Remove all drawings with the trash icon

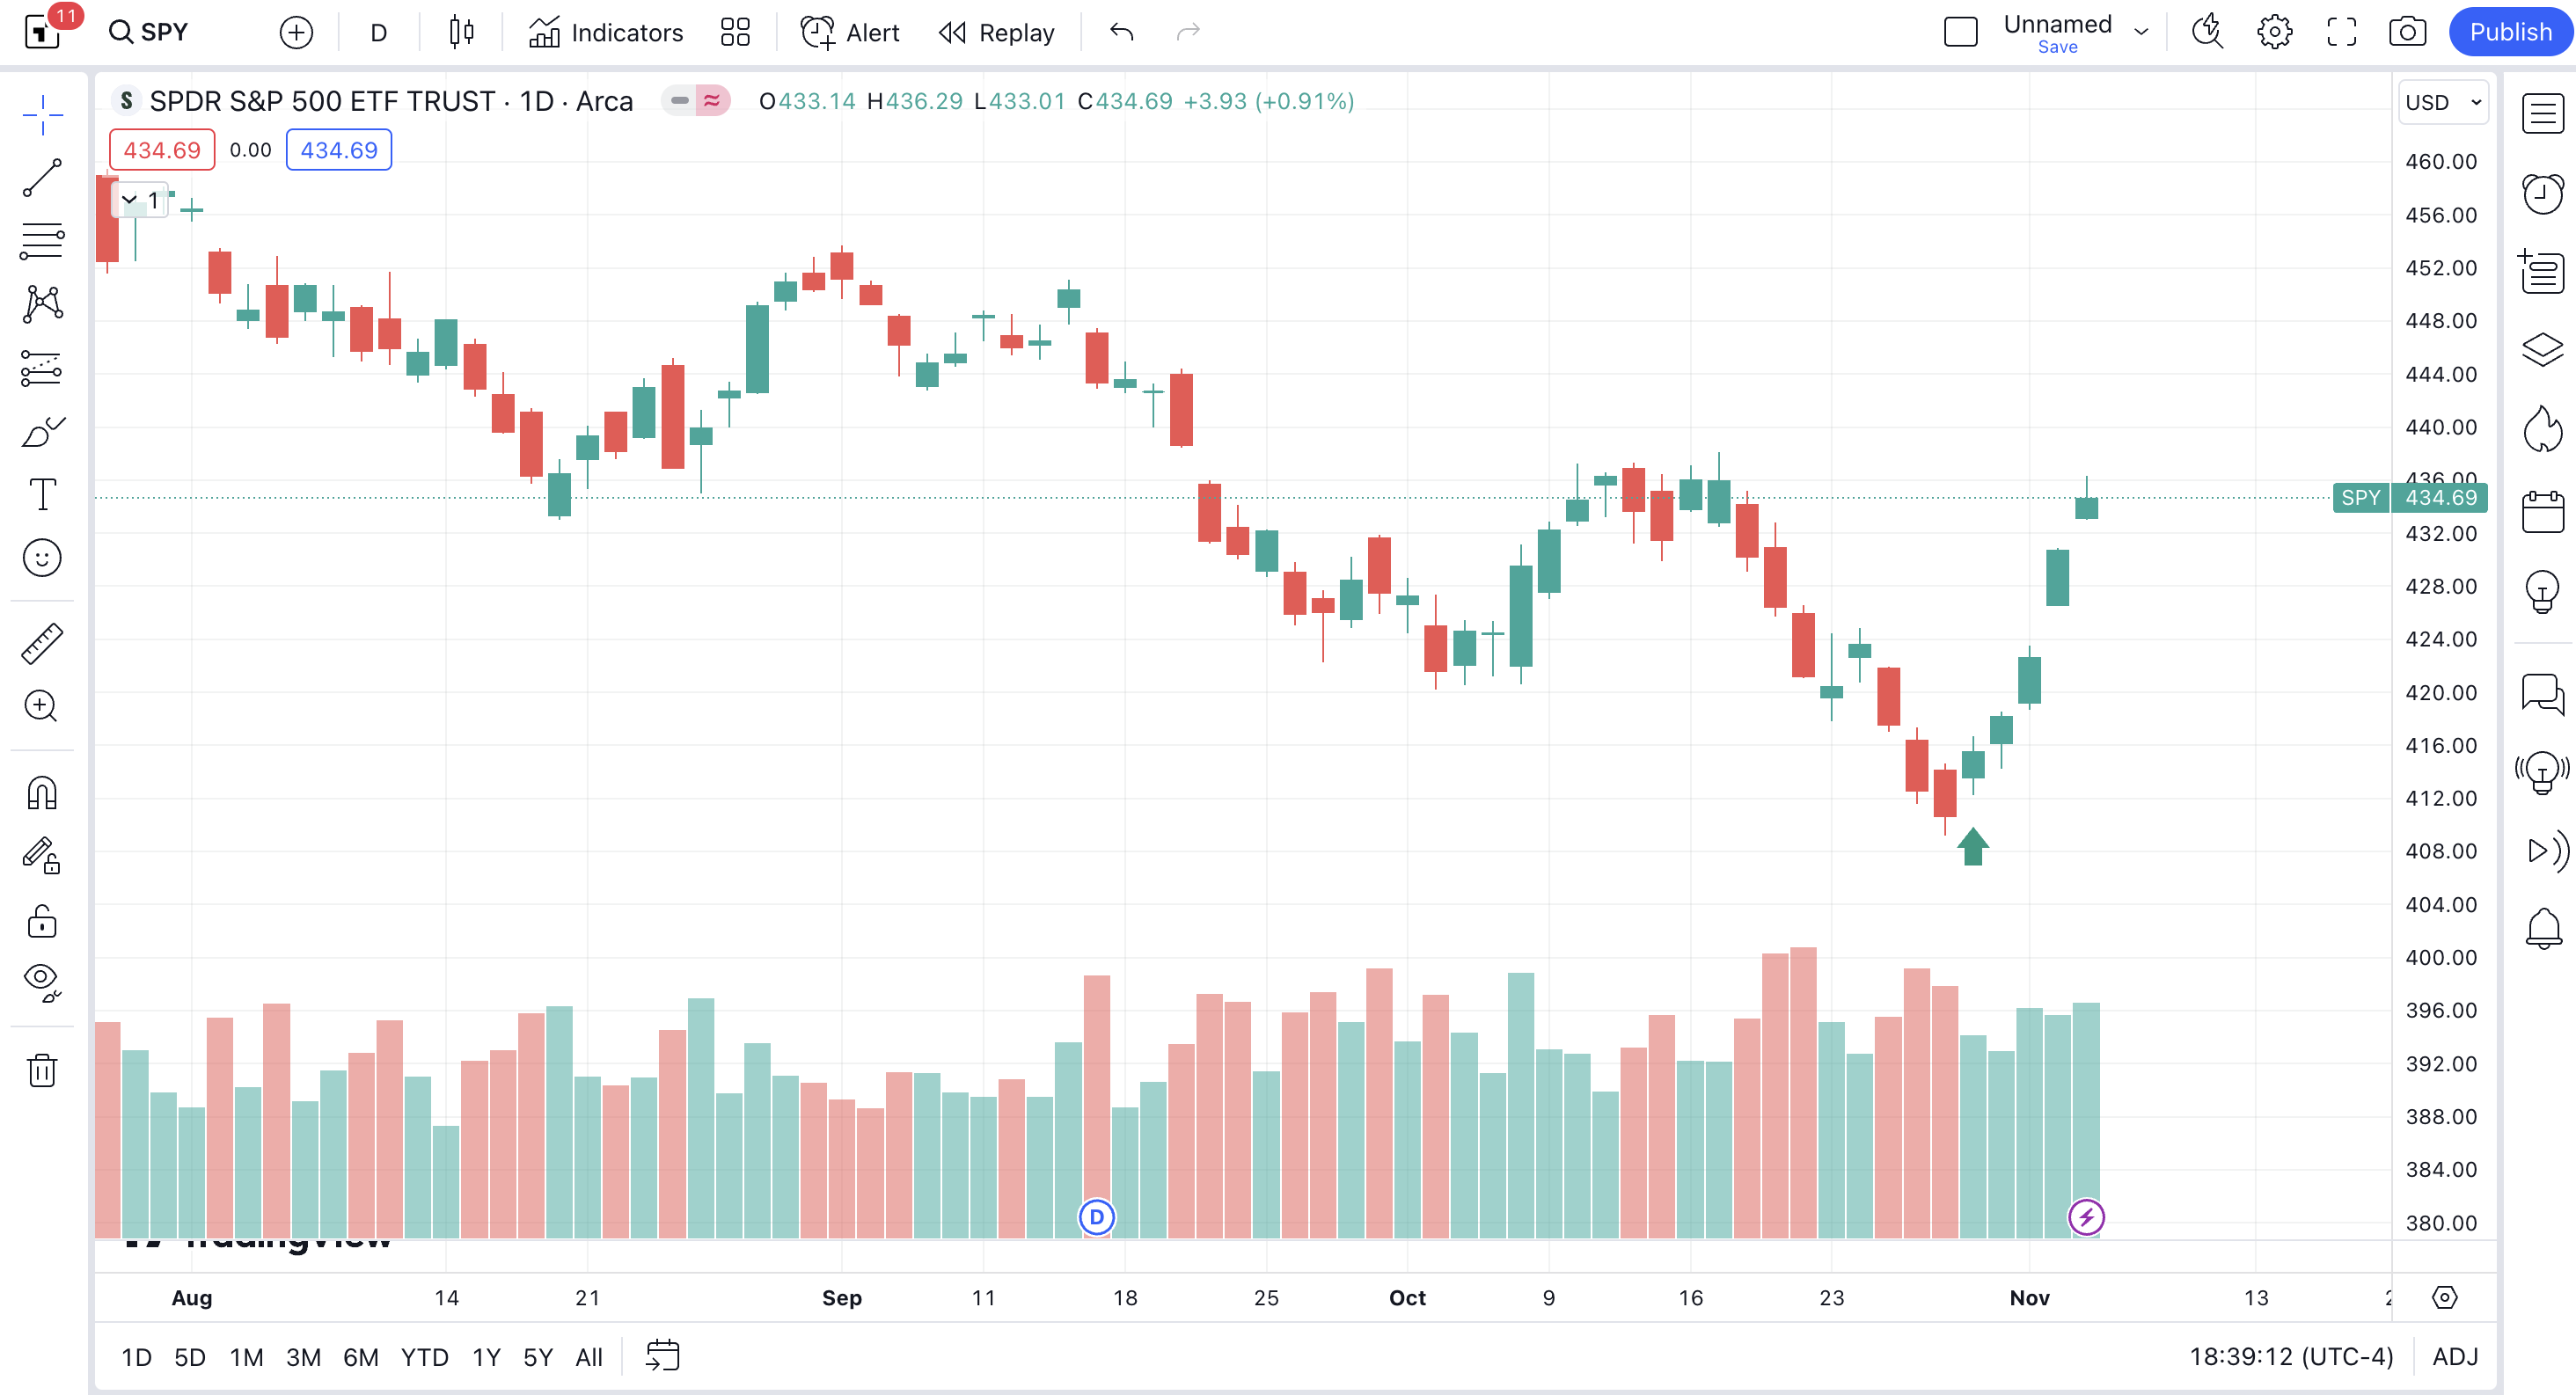tap(41, 1070)
